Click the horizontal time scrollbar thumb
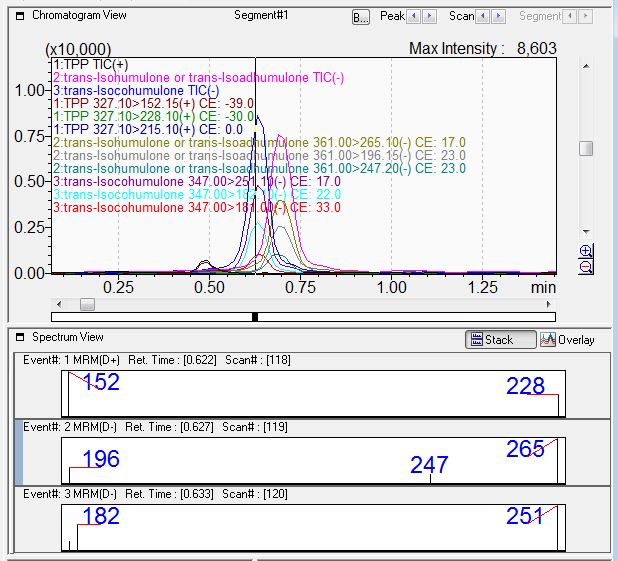This screenshot has width=618, height=561. (x=87, y=304)
